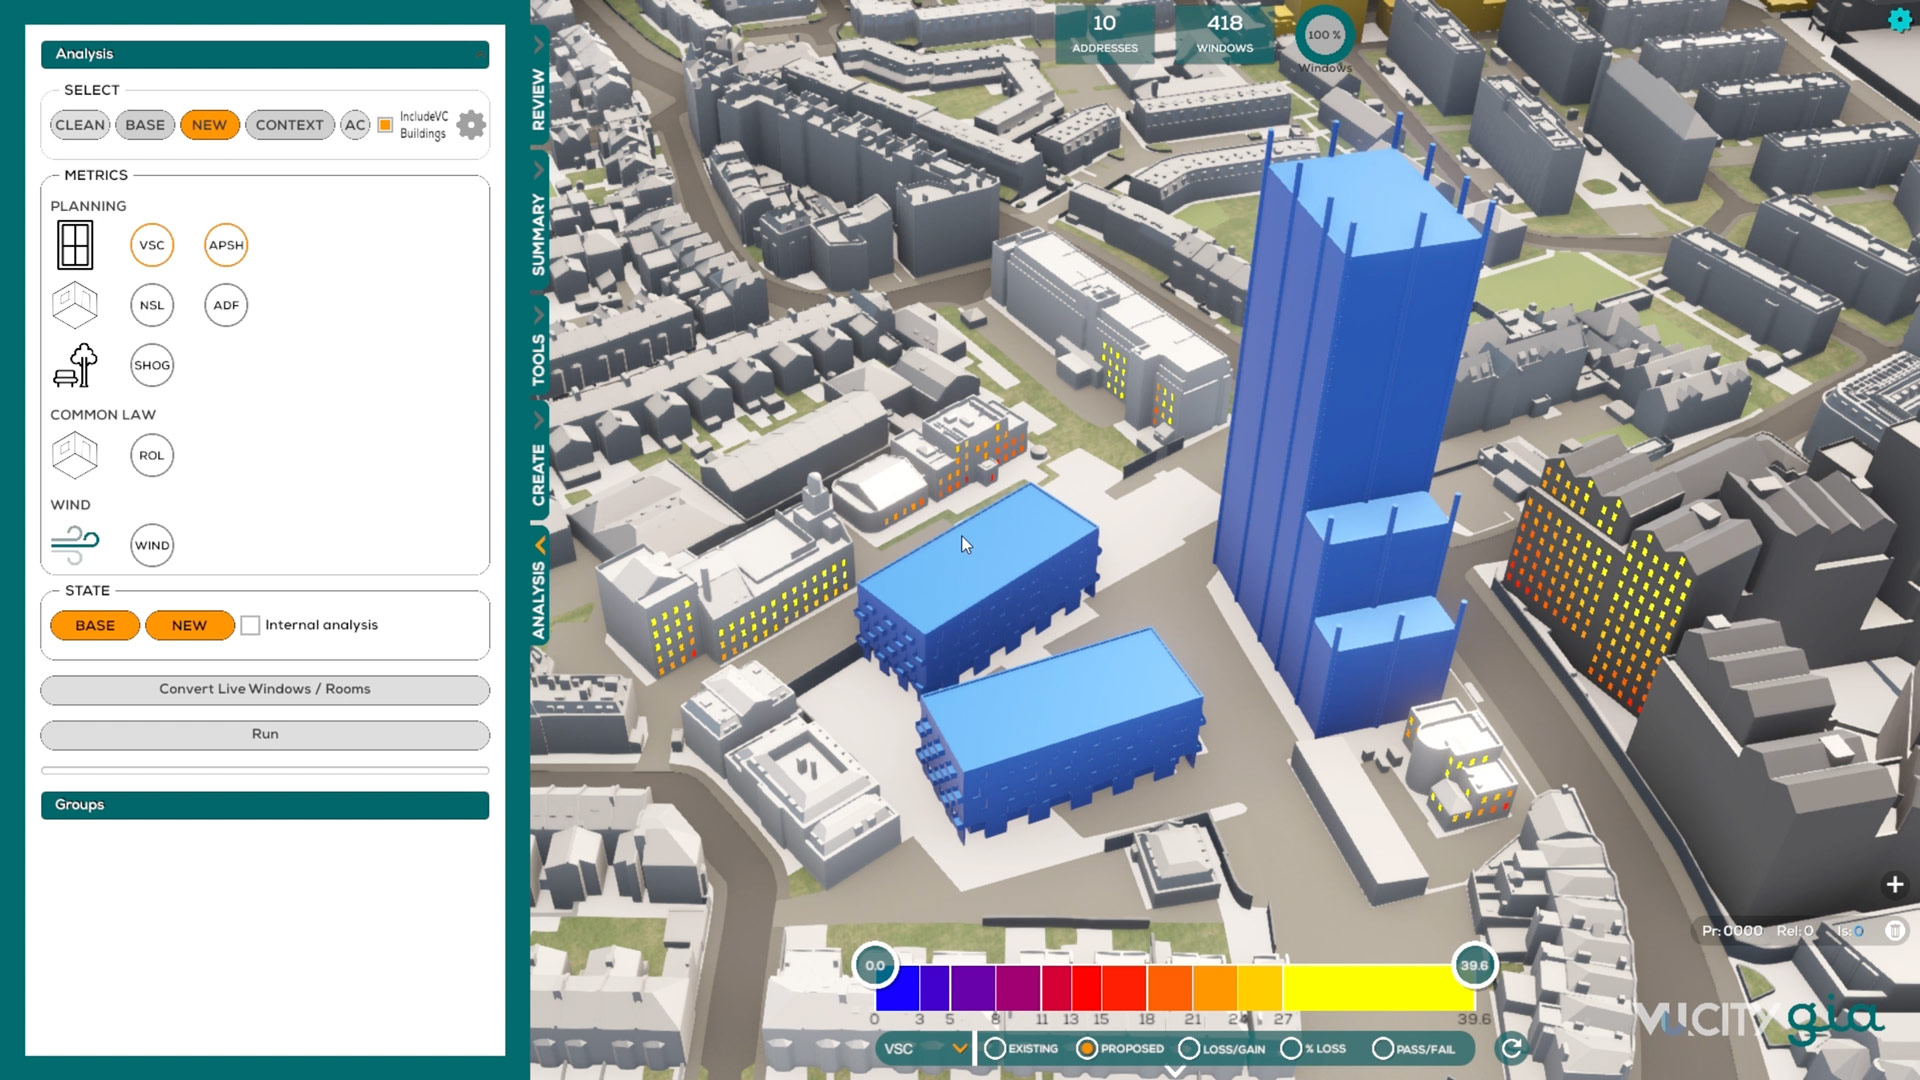Select the SHOG overshadowing metric

152,365
